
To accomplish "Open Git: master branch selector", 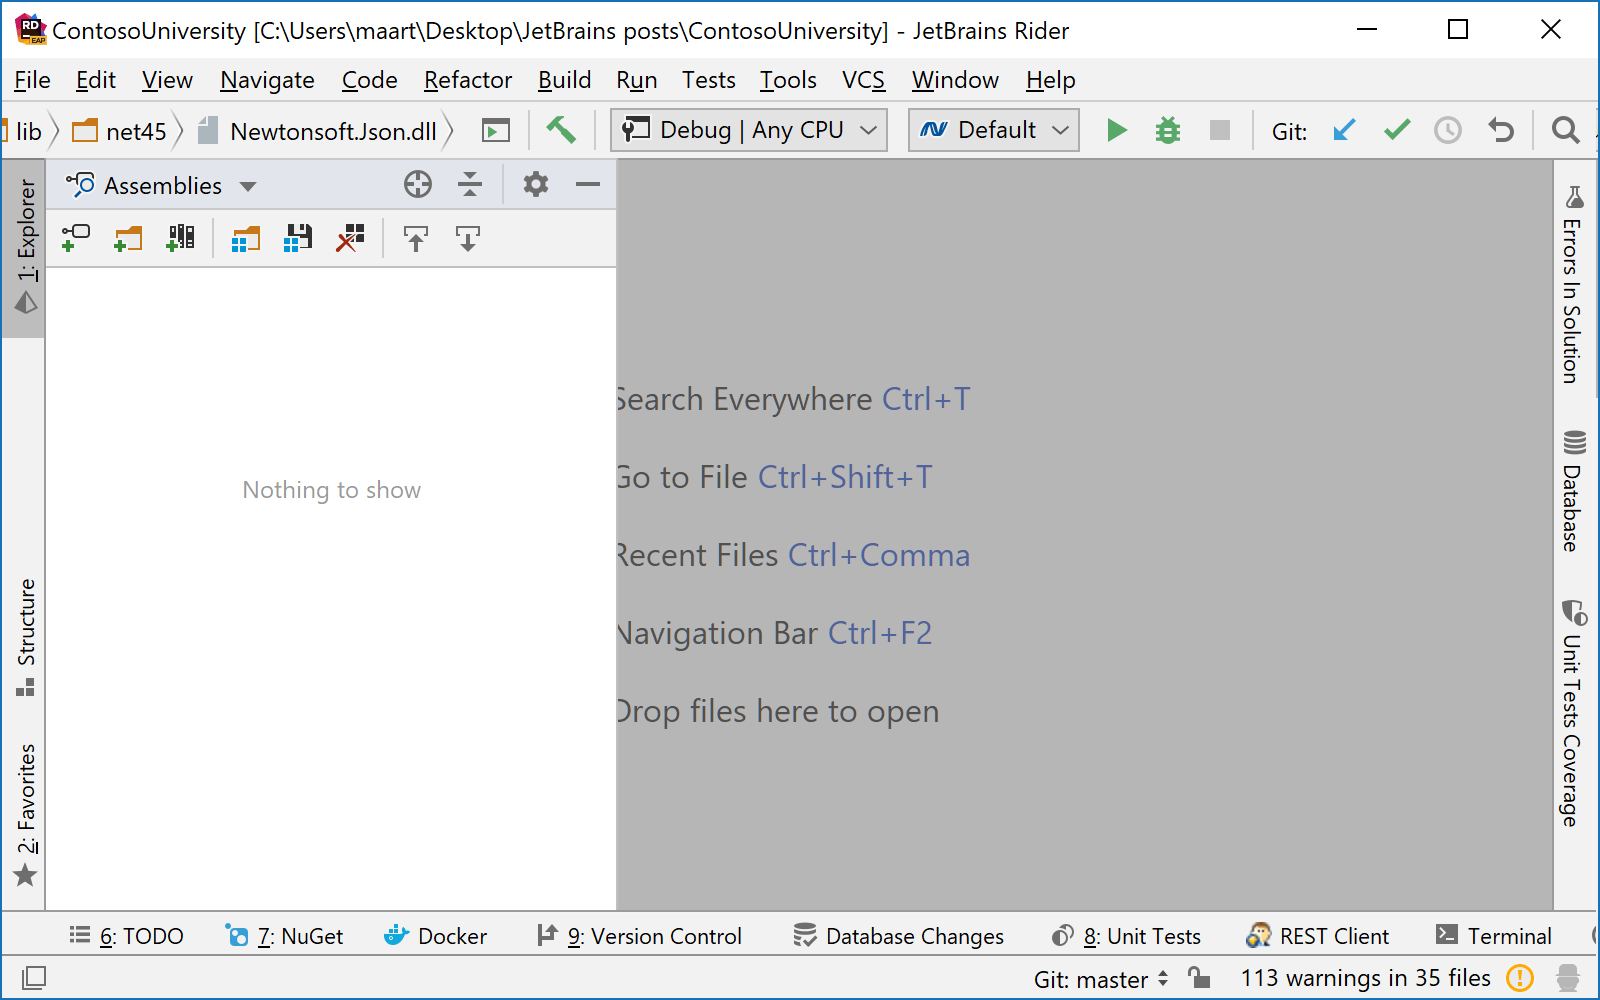I will [1101, 978].
